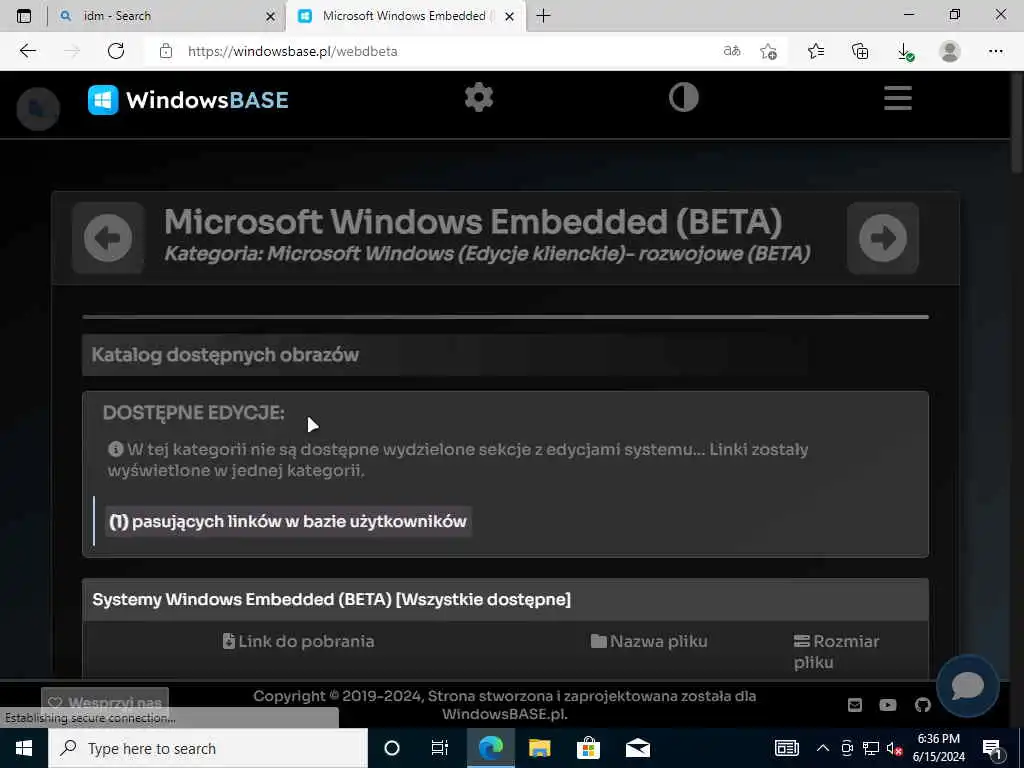The height and width of the screenshot is (768, 1024).
Task: Open the tab actions menu icon
Action: (x=24, y=16)
